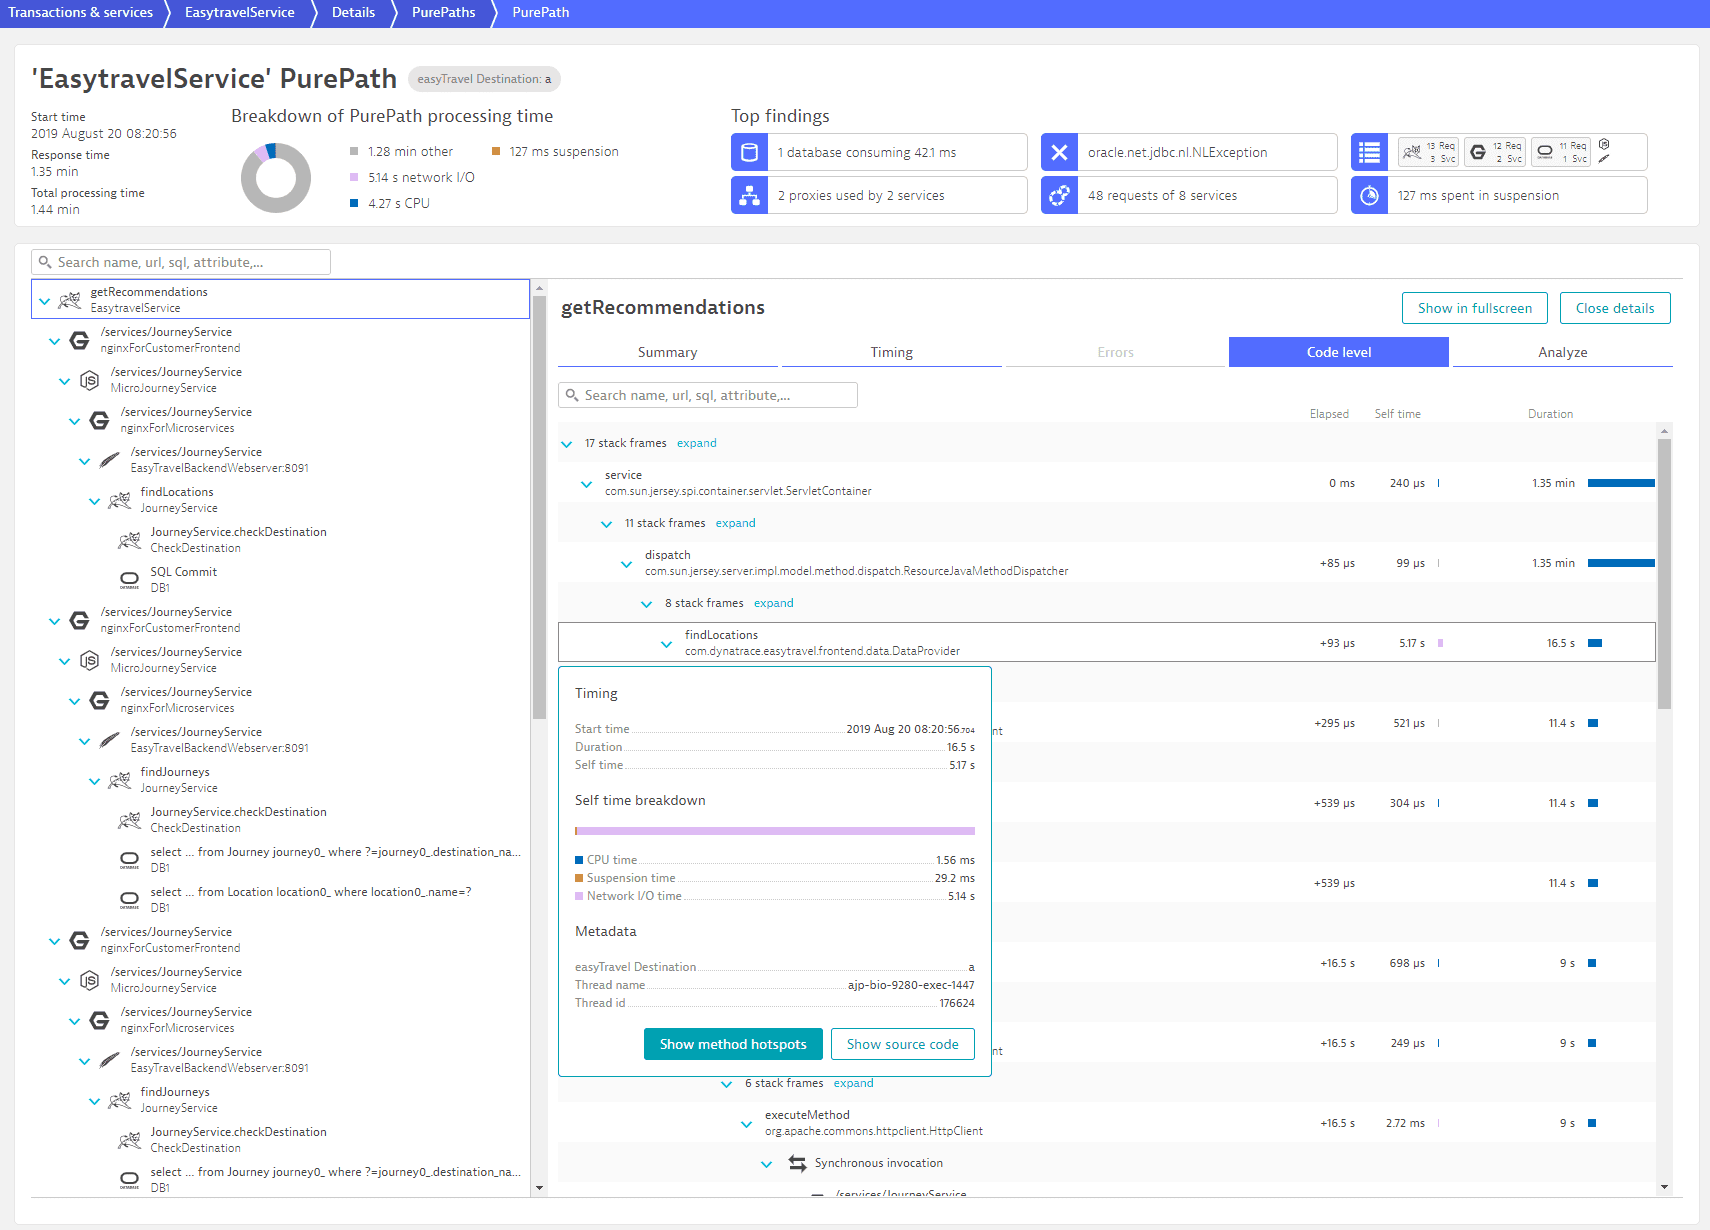
Task: Click nginx icon of first nginxForCustomerFrontend
Action: click(79, 340)
